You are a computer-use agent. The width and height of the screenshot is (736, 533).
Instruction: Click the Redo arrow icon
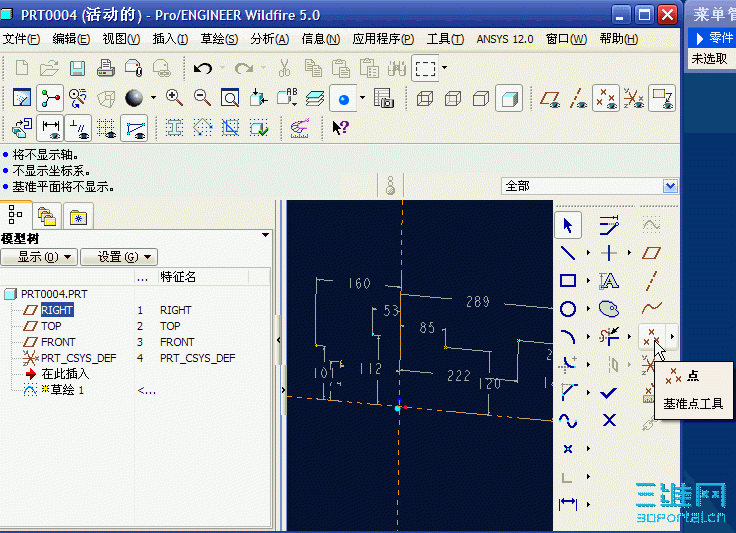tap(244, 69)
